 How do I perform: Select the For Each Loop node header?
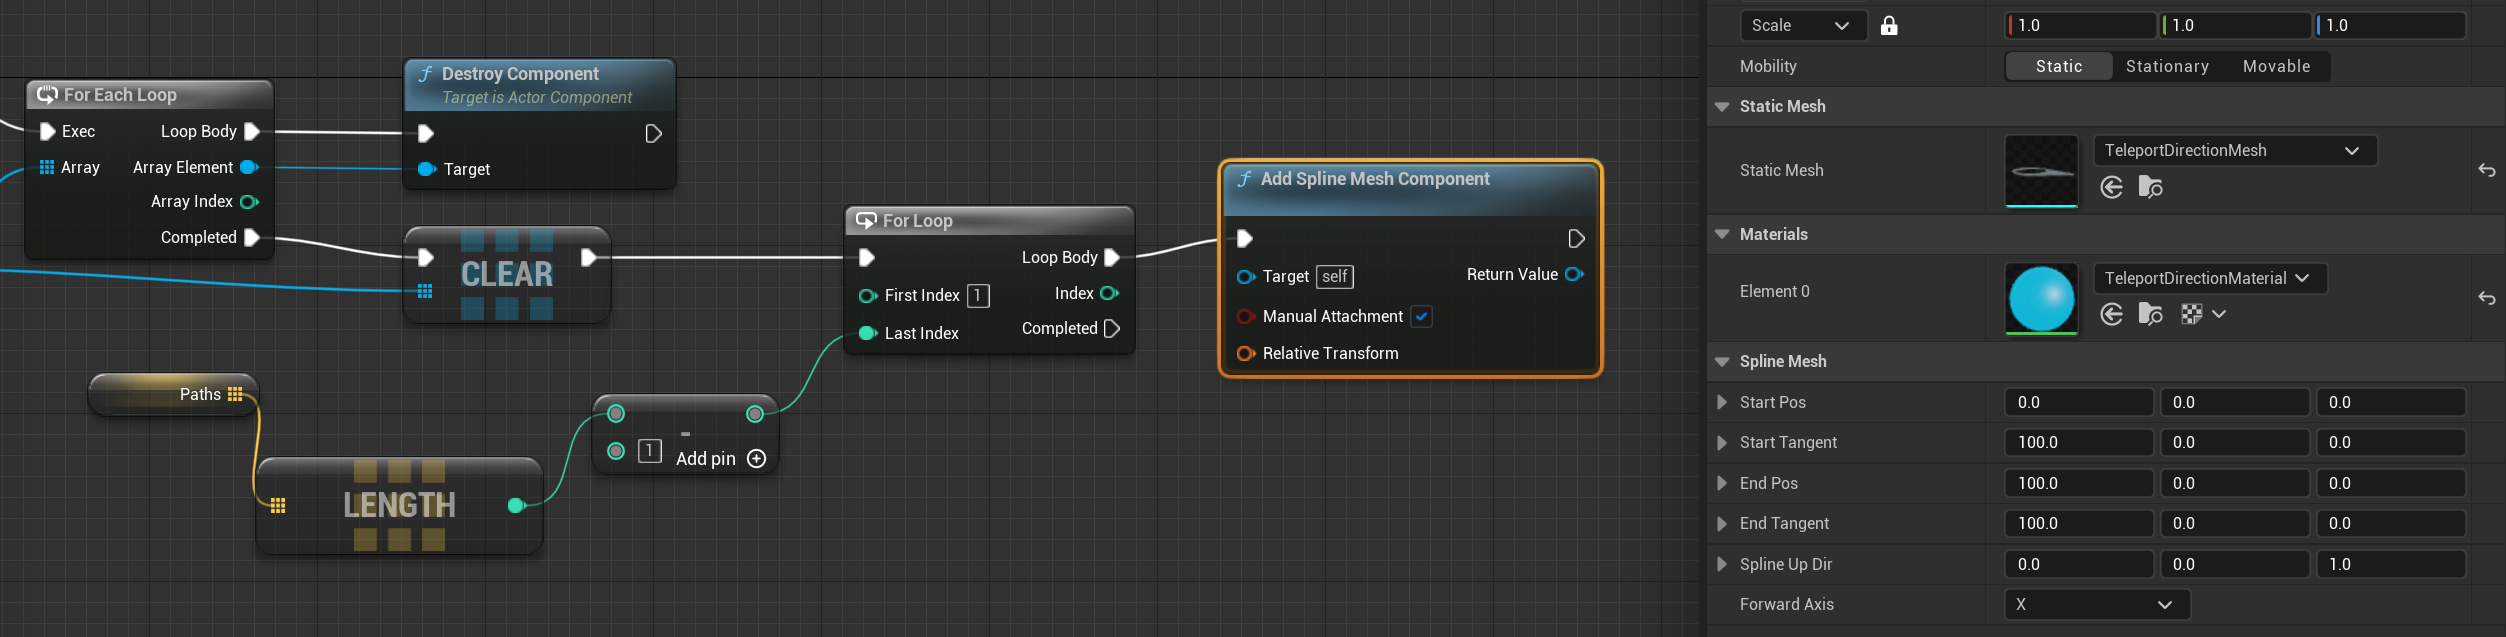tap(149, 95)
